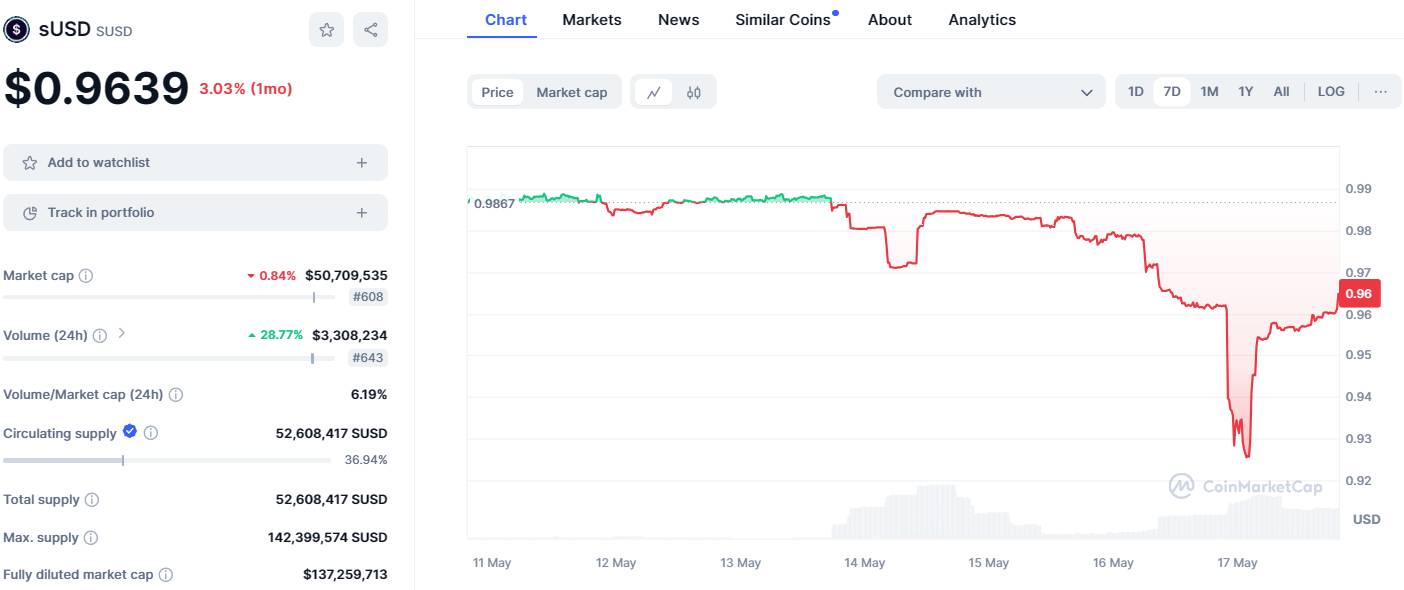This screenshot has width=1404, height=590.
Task: Open the Analytics tab
Action: pyautogui.click(x=982, y=19)
